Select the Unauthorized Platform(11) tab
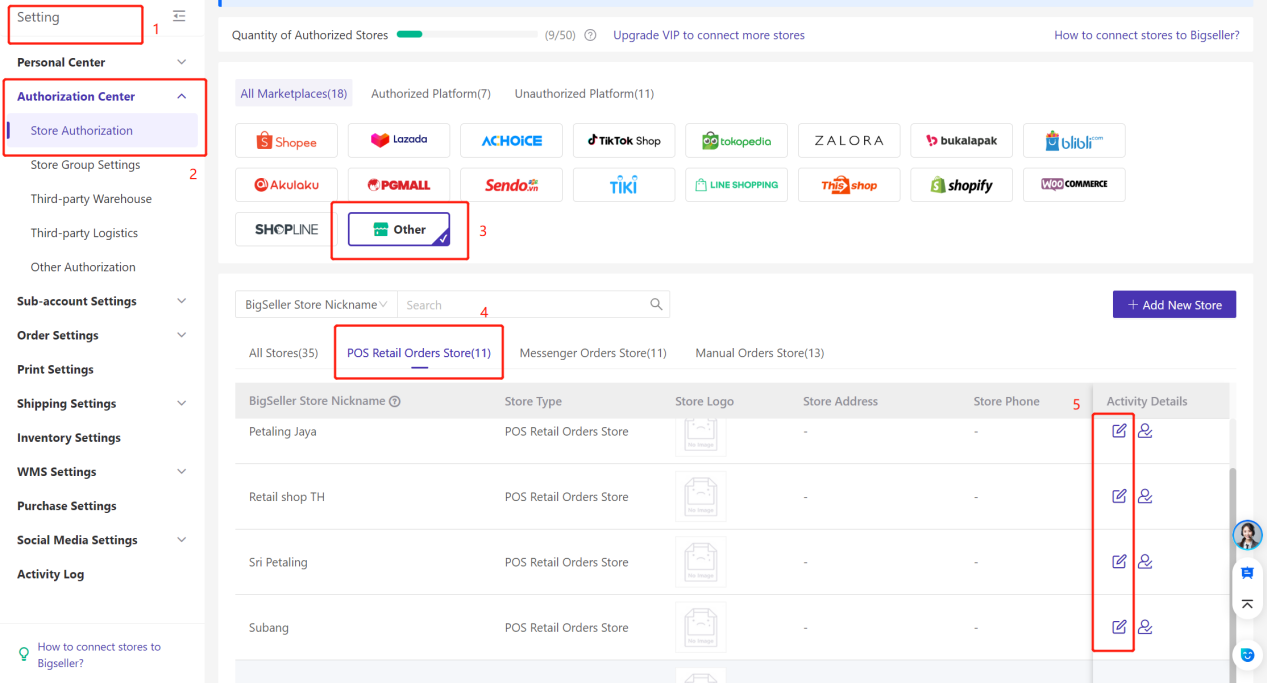The image size is (1267, 683). point(584,93)
